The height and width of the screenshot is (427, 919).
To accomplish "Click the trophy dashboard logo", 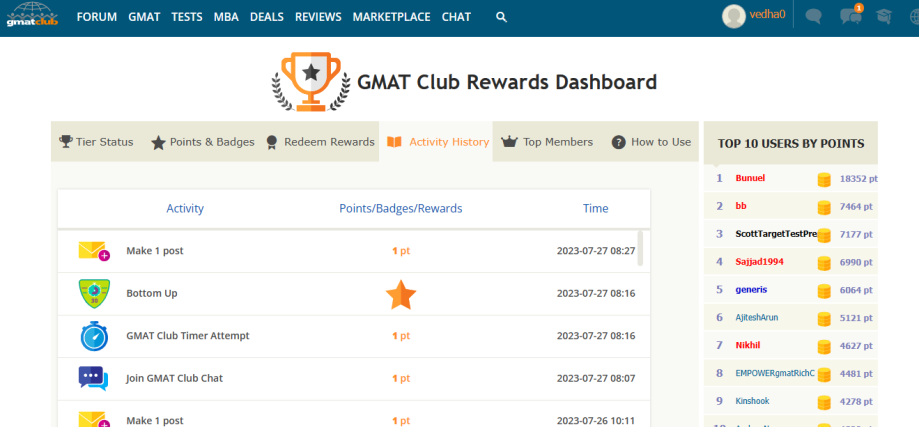I will [x=311, y=81].
